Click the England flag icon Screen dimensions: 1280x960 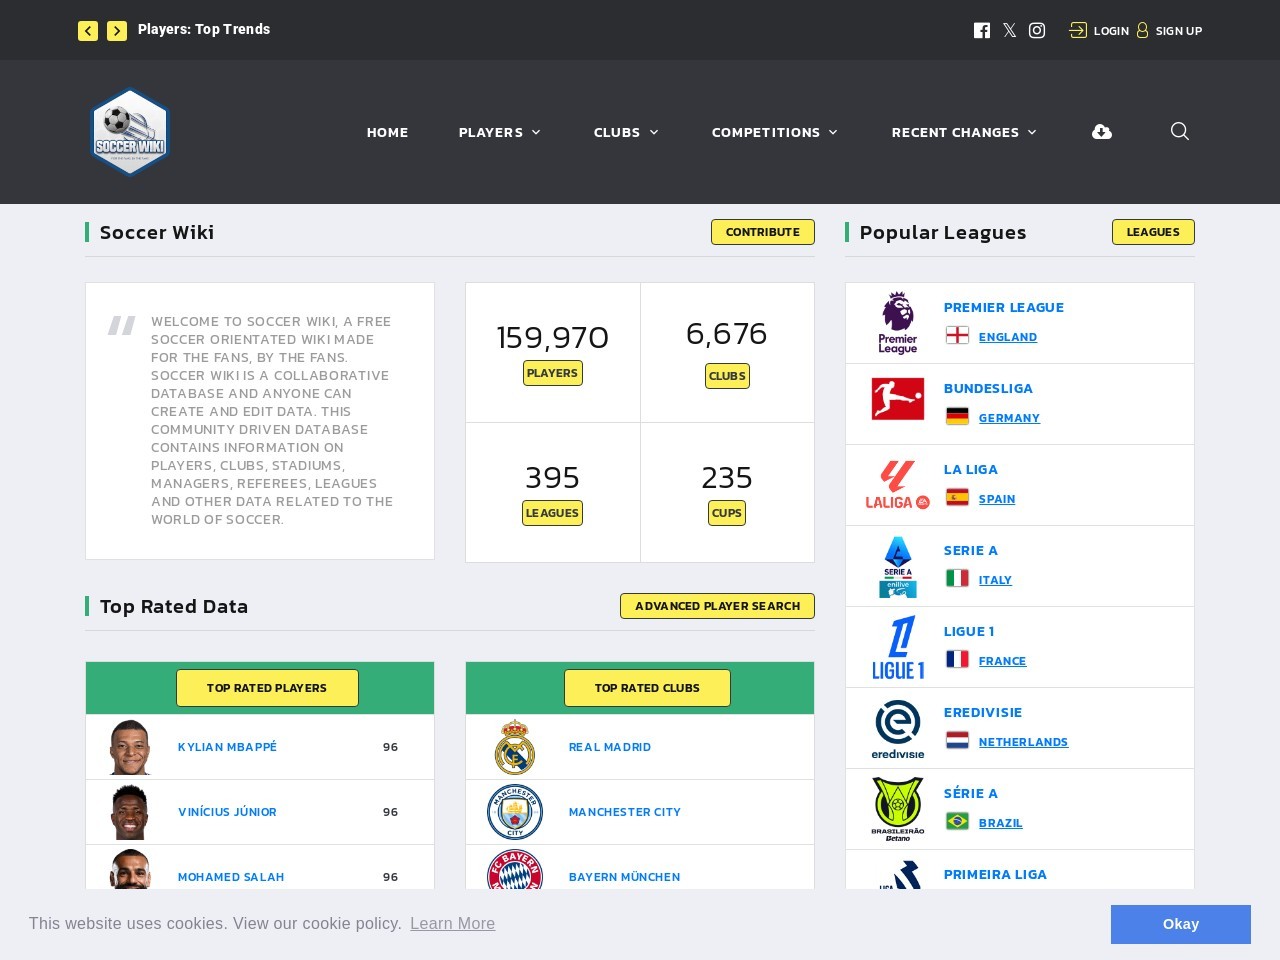pos(958,335)
